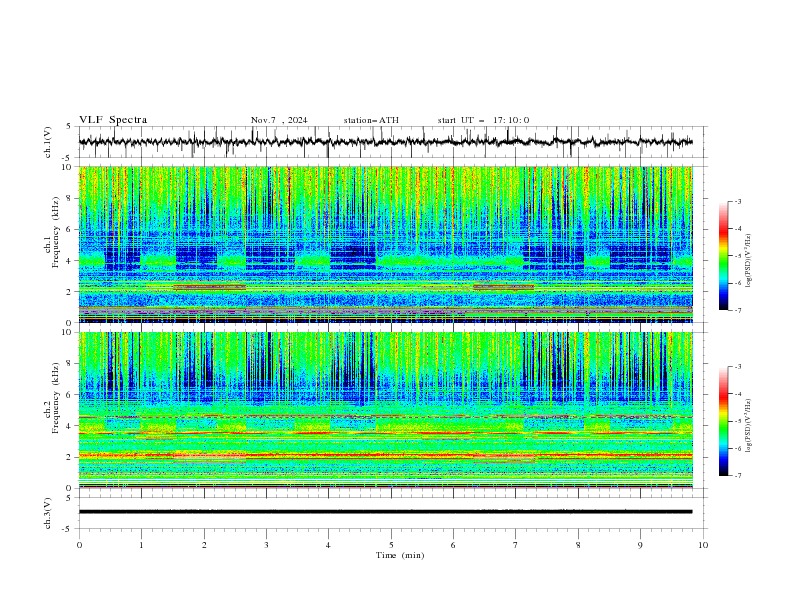
Task: Select the "6" kHz tick of ch.2 spectrogram
Action: click(x=71, y=395)
